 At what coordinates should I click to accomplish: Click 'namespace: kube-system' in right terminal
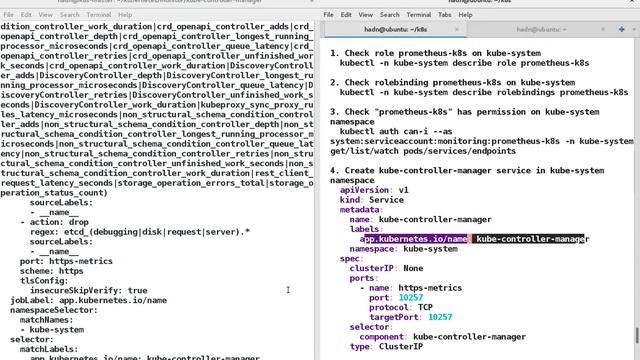(x=404, y=249)
